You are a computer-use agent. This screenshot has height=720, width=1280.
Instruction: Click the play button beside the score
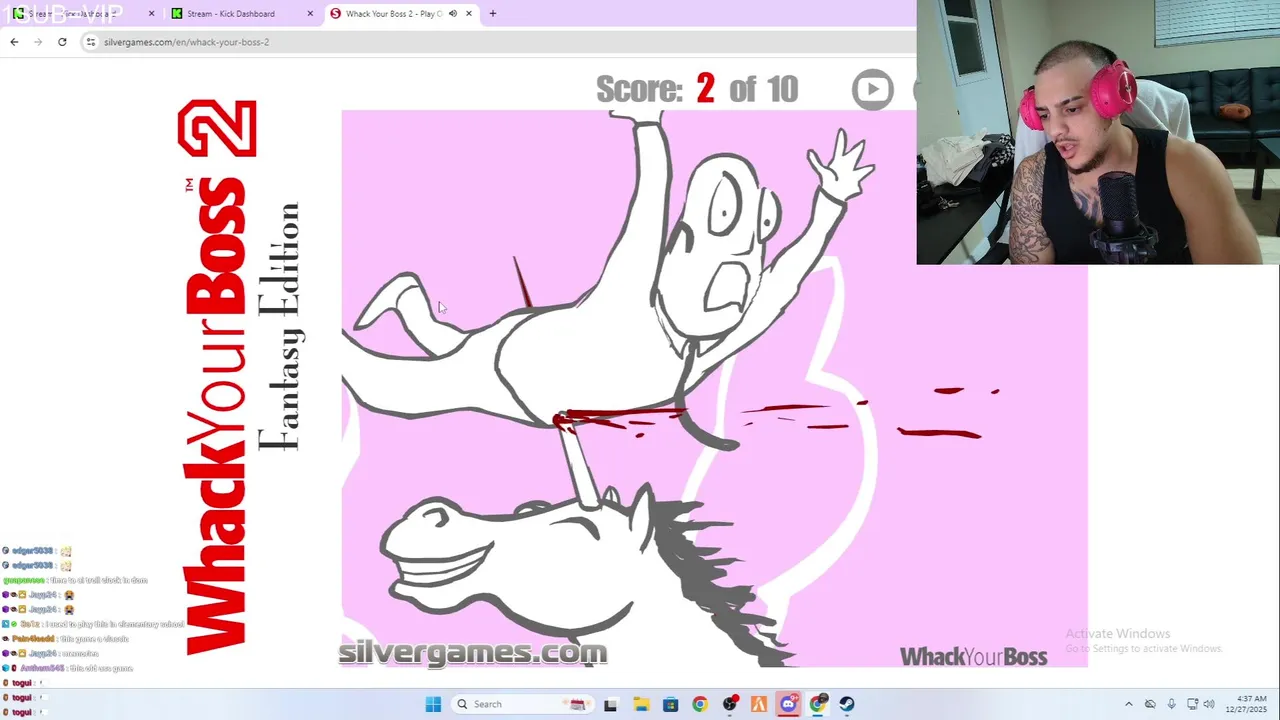coord(873,90)
